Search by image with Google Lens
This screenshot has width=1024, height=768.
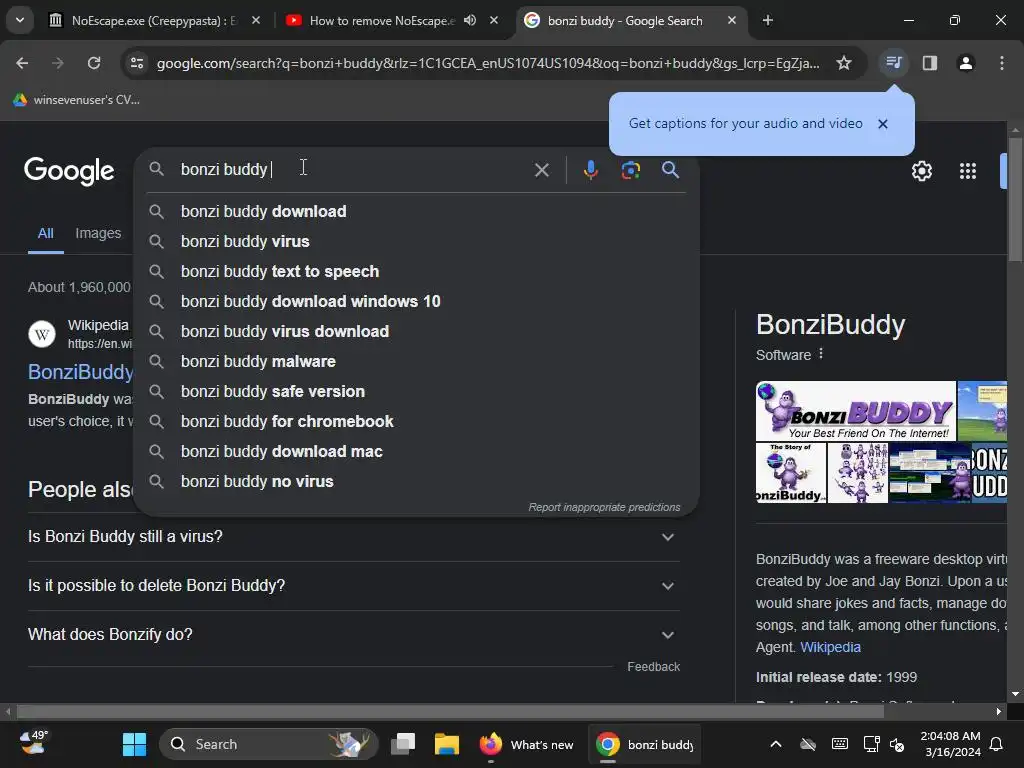click(x=630, y=170)
